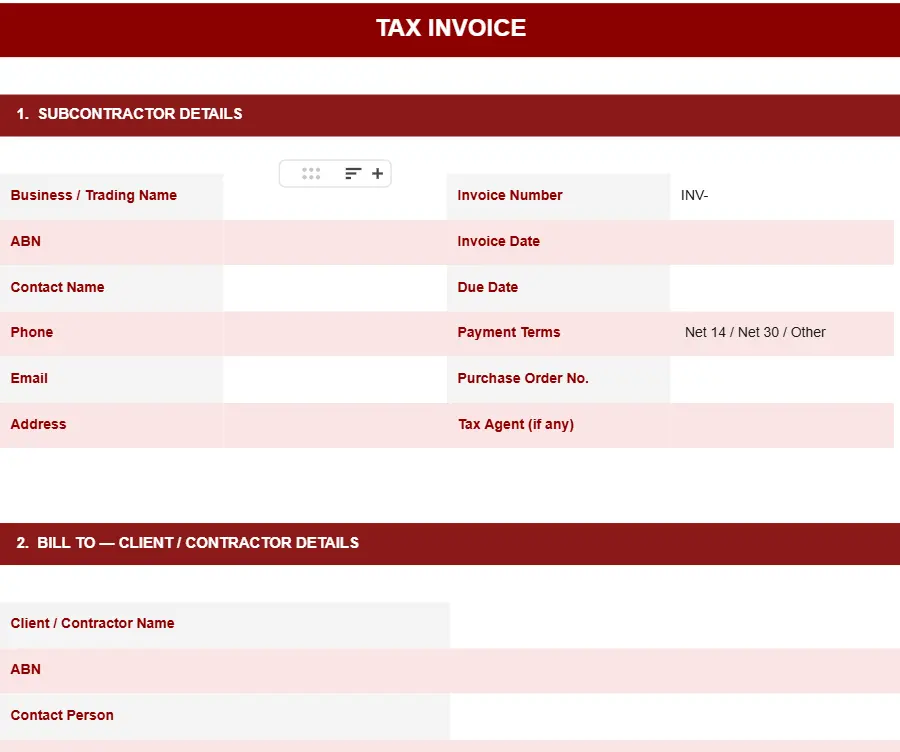Click the column drag handle dots icon
Screen dimensions: 900x752
click(311, 174)
